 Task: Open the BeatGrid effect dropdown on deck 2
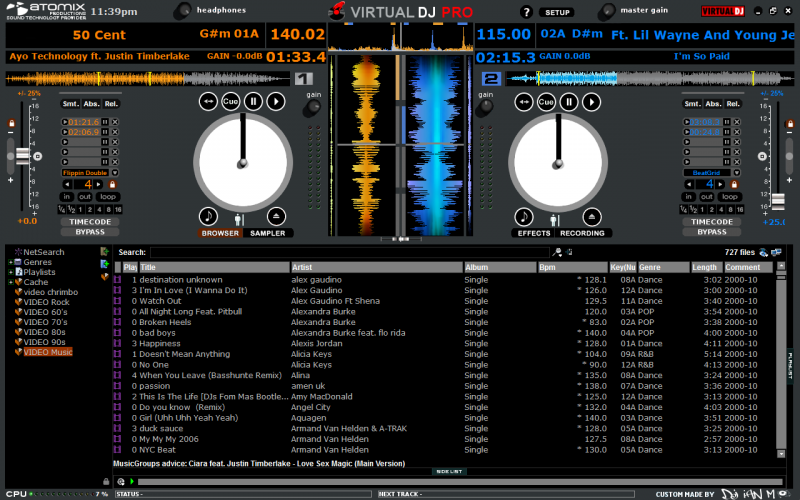click(x=737, y=173)
